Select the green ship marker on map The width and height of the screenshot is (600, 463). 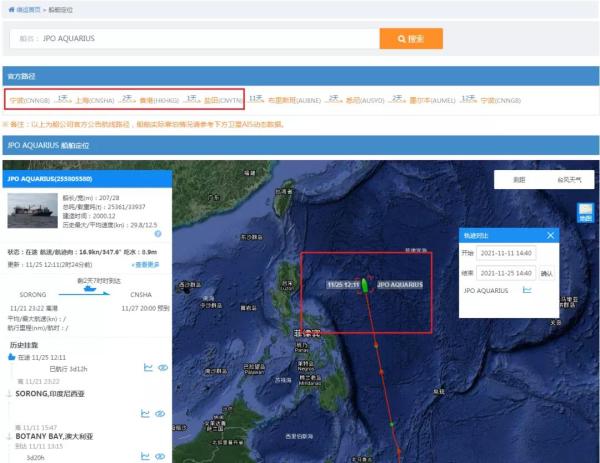365,285
